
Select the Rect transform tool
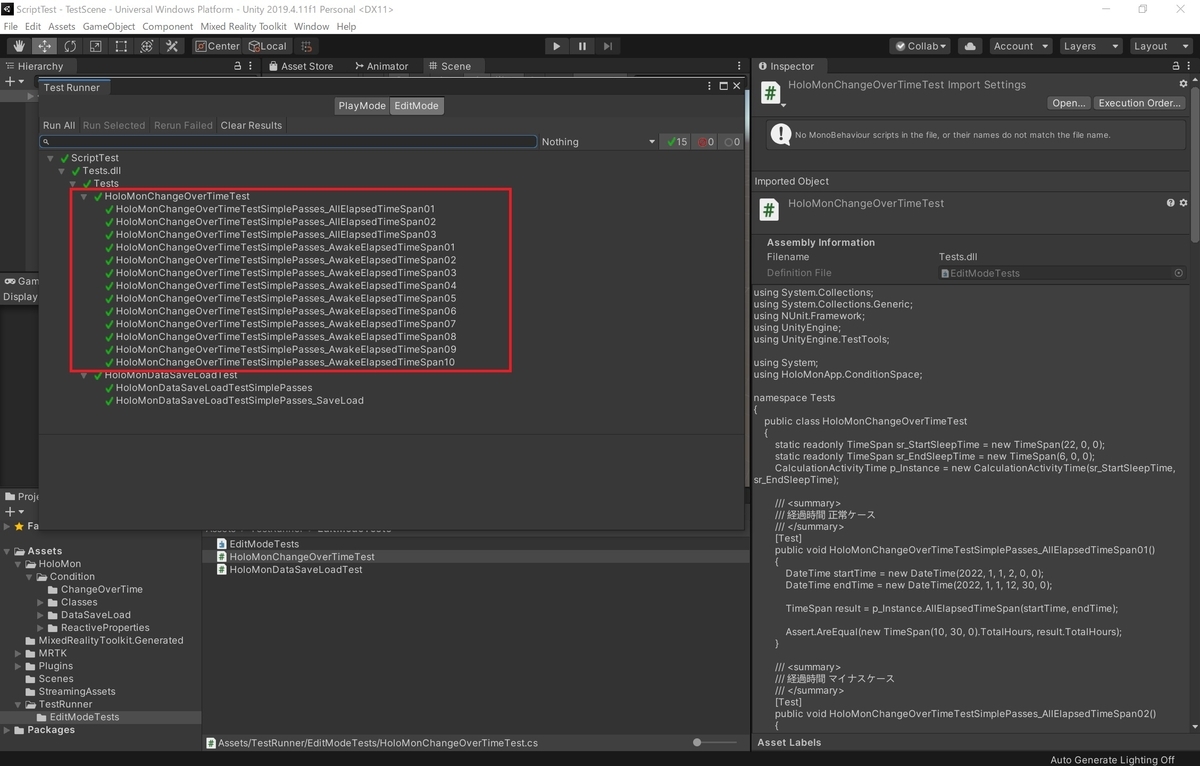click(x=121, y=46)
